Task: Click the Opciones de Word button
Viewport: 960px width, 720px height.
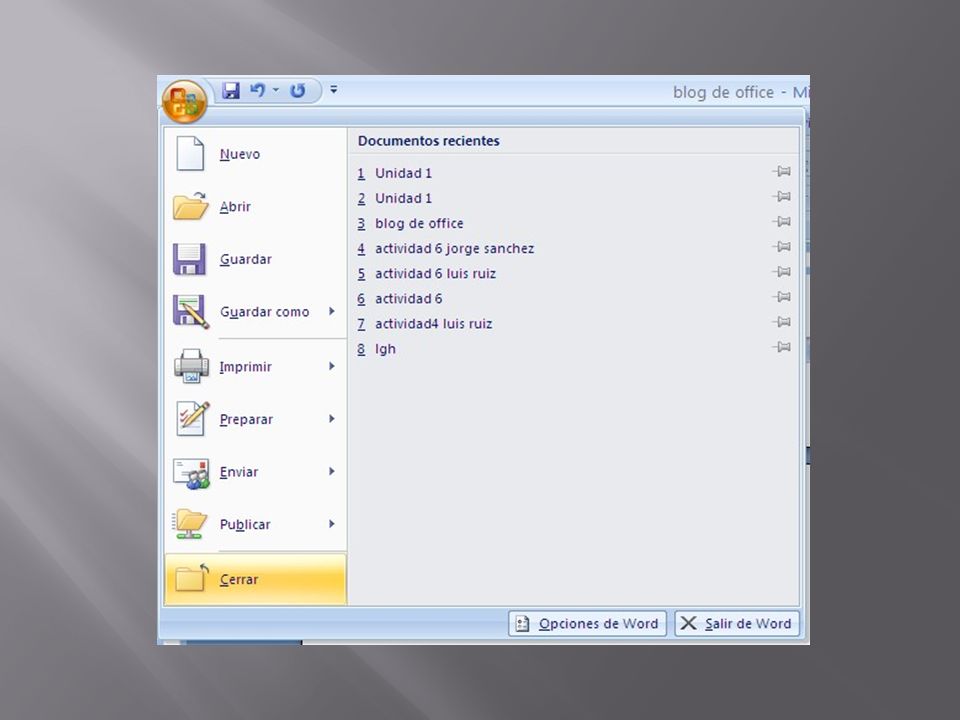Action: pyautogui.click(x=587, y=624)
